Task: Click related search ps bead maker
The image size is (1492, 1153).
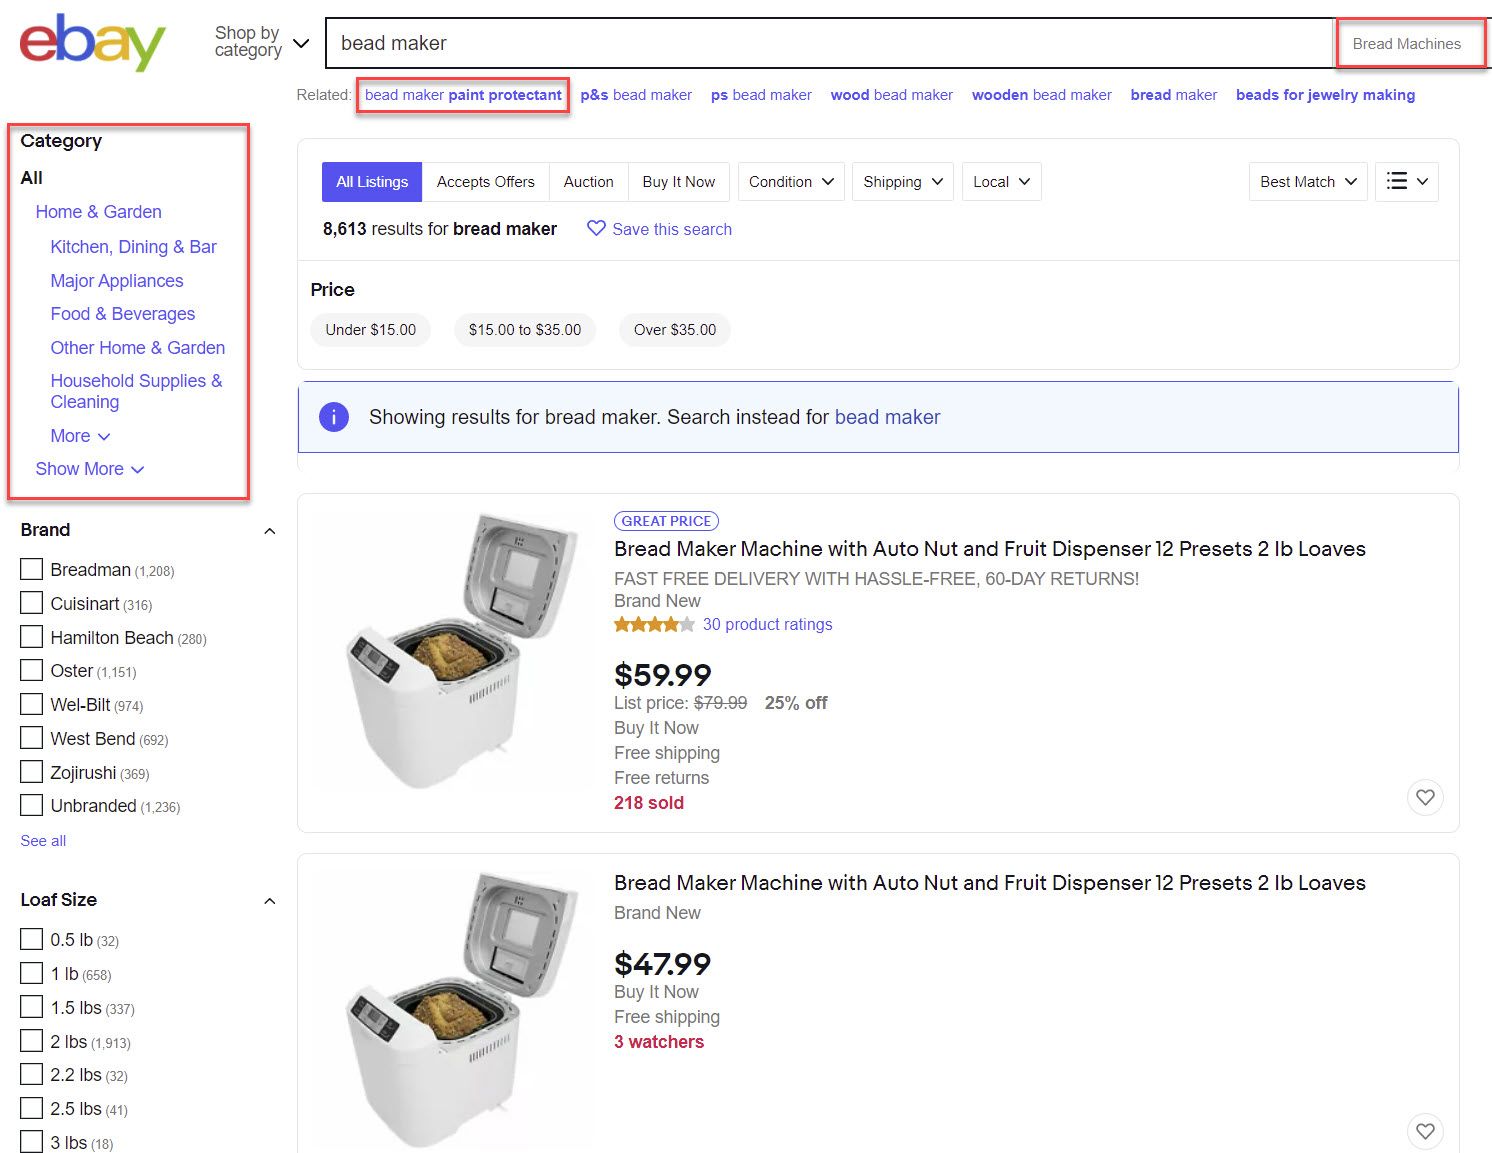Action: (x=761, y=95)
